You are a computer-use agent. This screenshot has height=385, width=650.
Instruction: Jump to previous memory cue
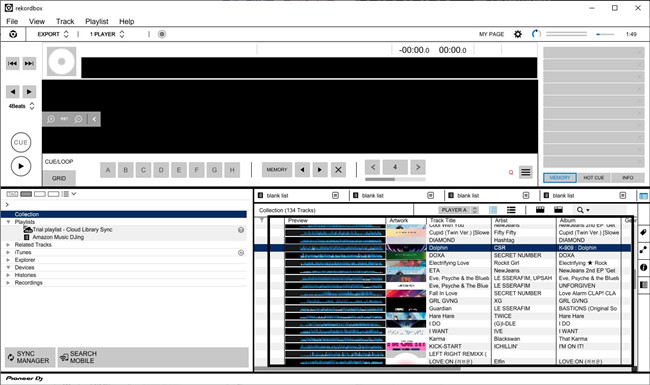[x=302, y=169]
